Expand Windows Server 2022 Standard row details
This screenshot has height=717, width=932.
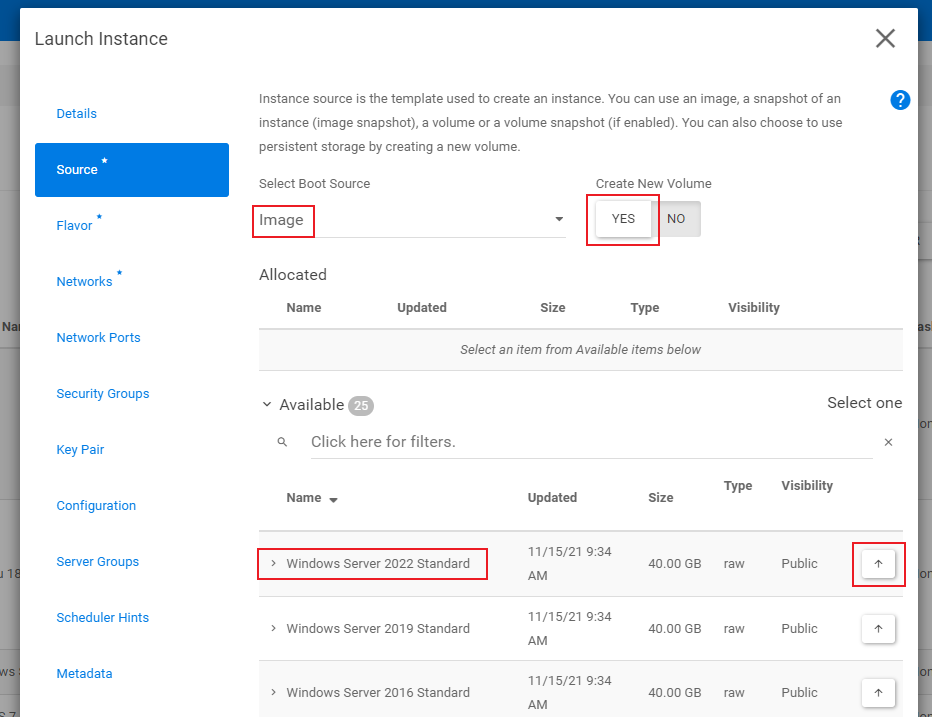[x=273, y=563]
